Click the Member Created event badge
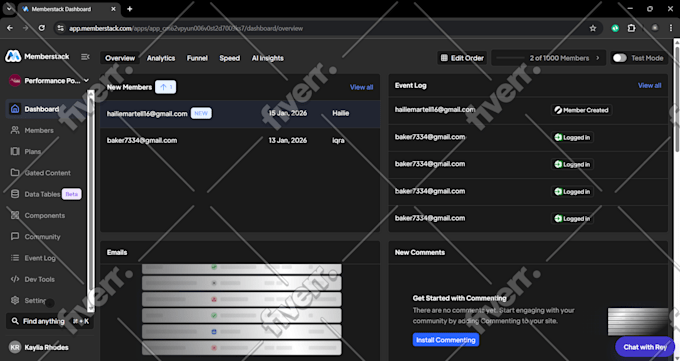 pyautogui.click(x=581, y=110)
